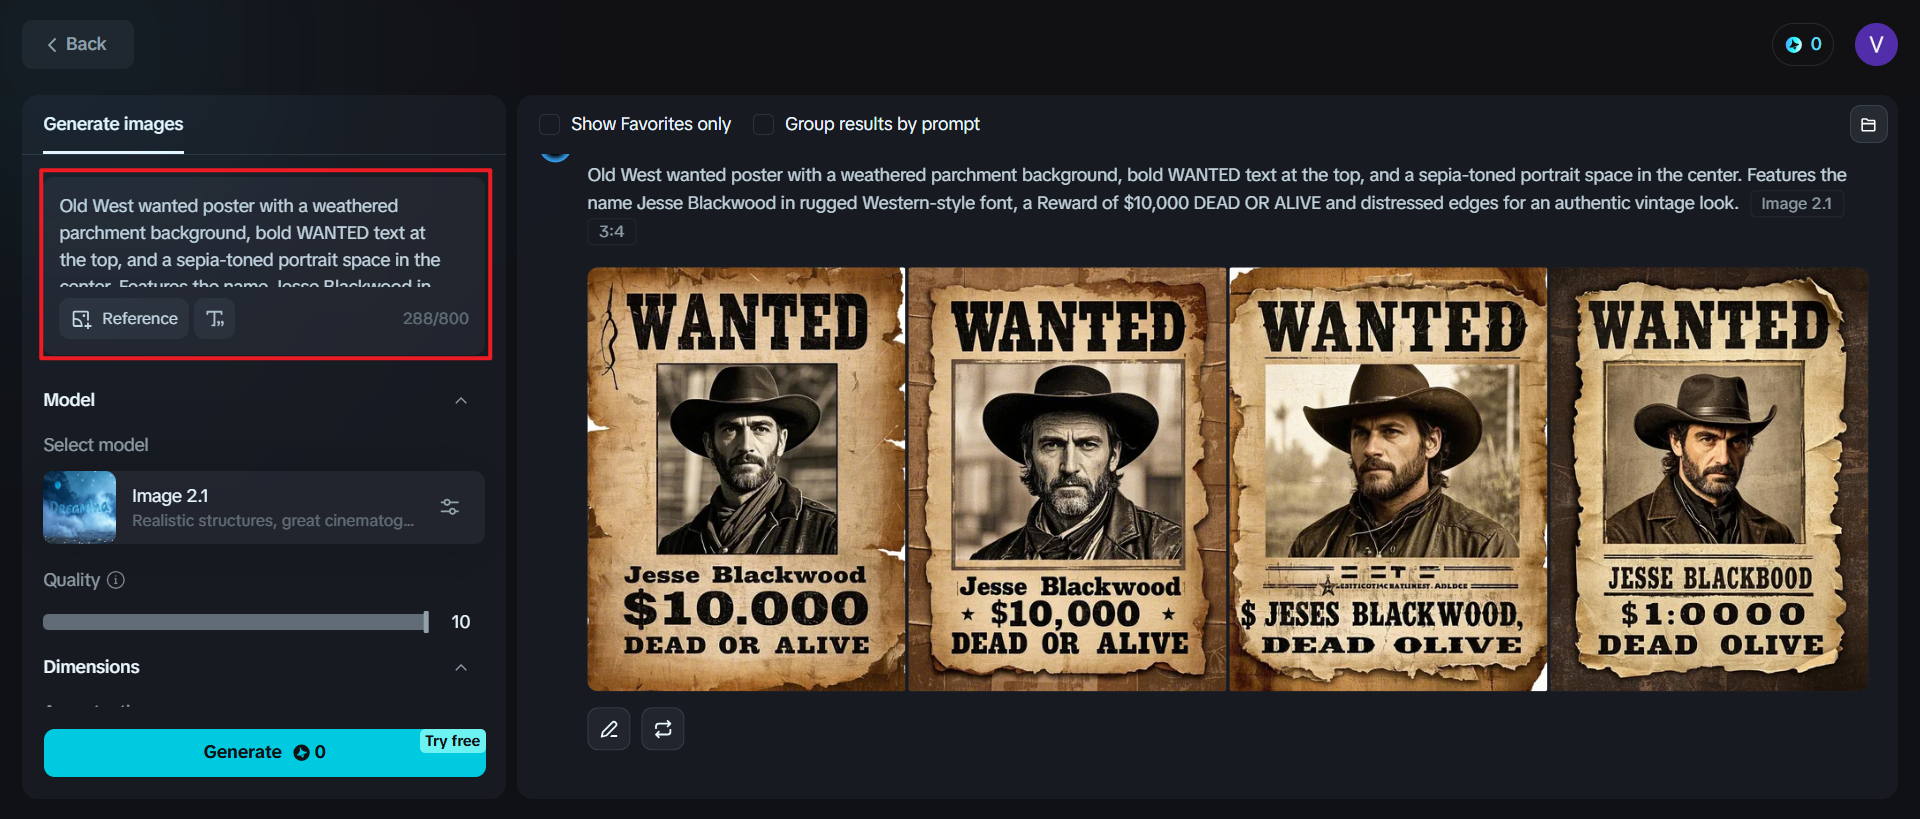
Task: Click the Image 2.1 label next to the prompt
Action: [1796, 202]
